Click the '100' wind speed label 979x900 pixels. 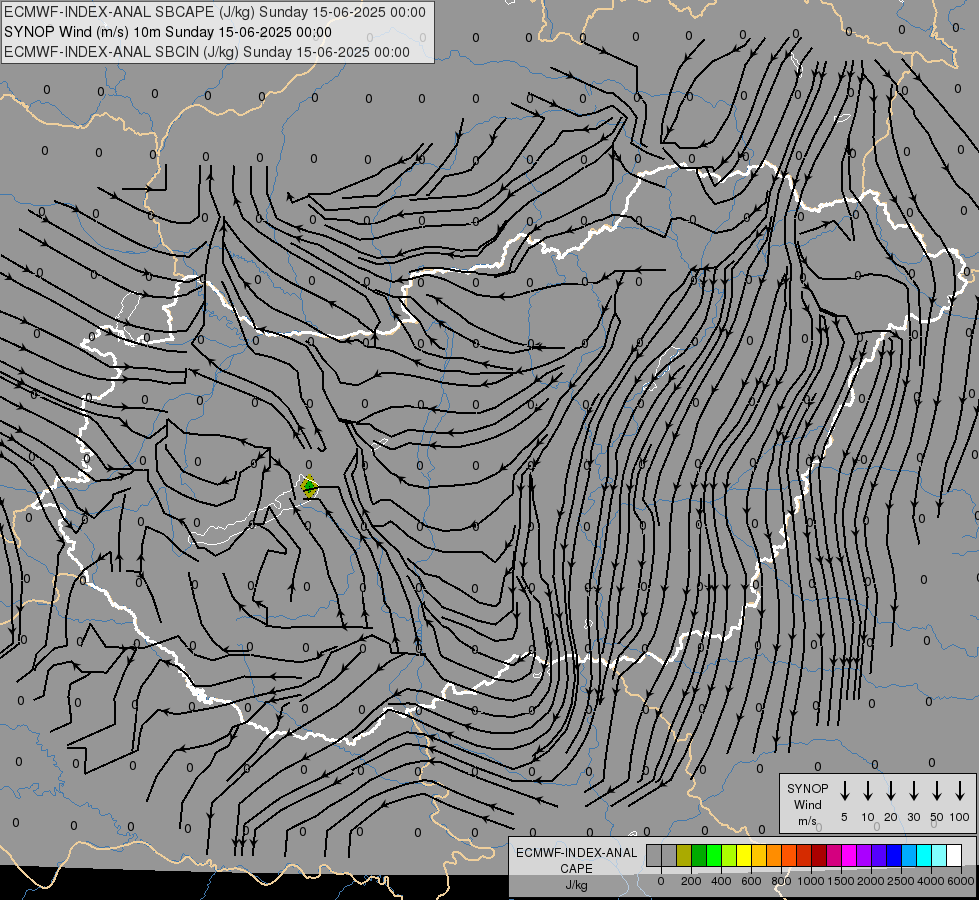[960, 817]
